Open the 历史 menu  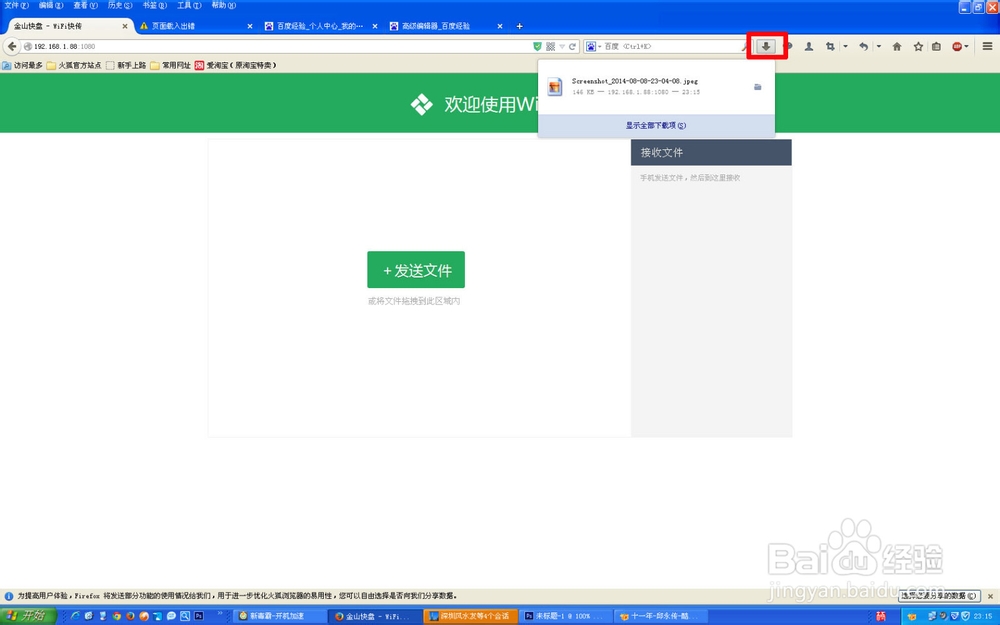pos(119,5)
